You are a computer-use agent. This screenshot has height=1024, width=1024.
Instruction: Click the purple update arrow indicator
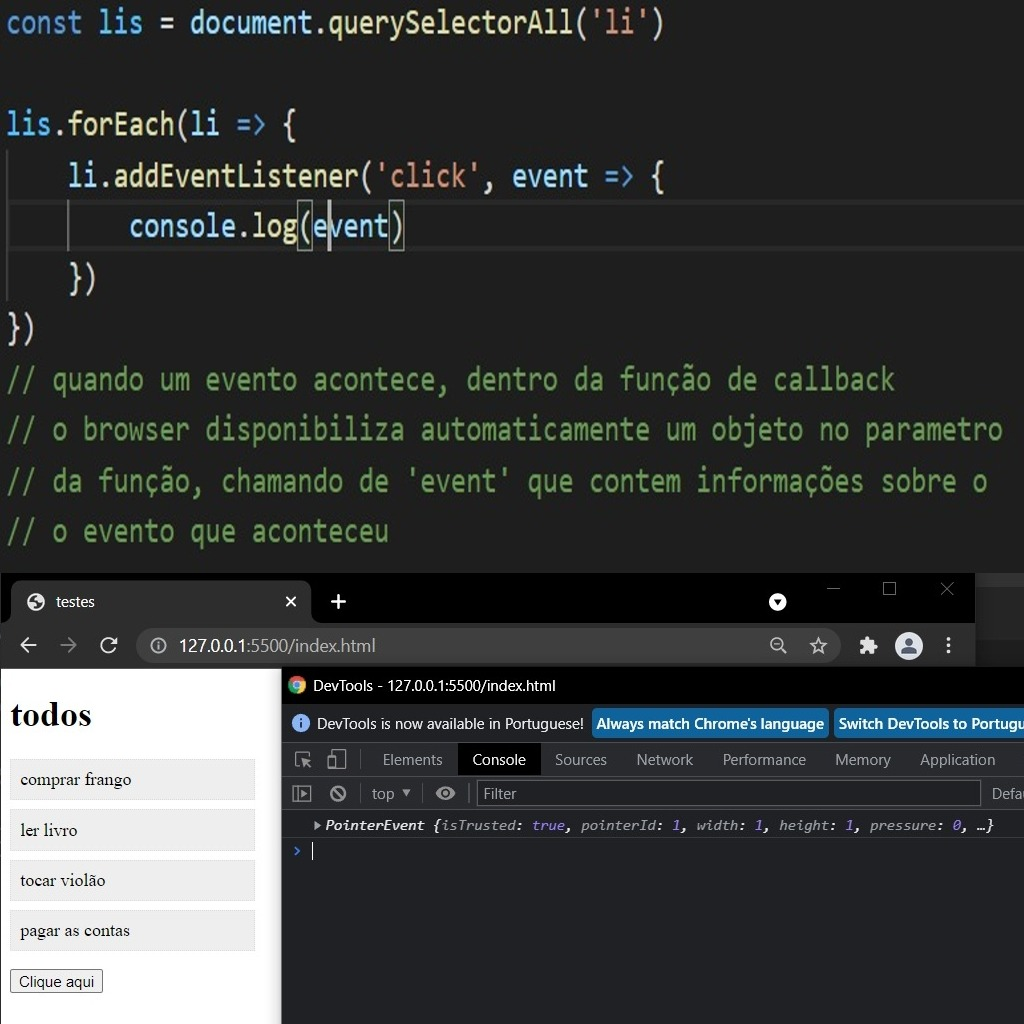(x=777, y=601)
